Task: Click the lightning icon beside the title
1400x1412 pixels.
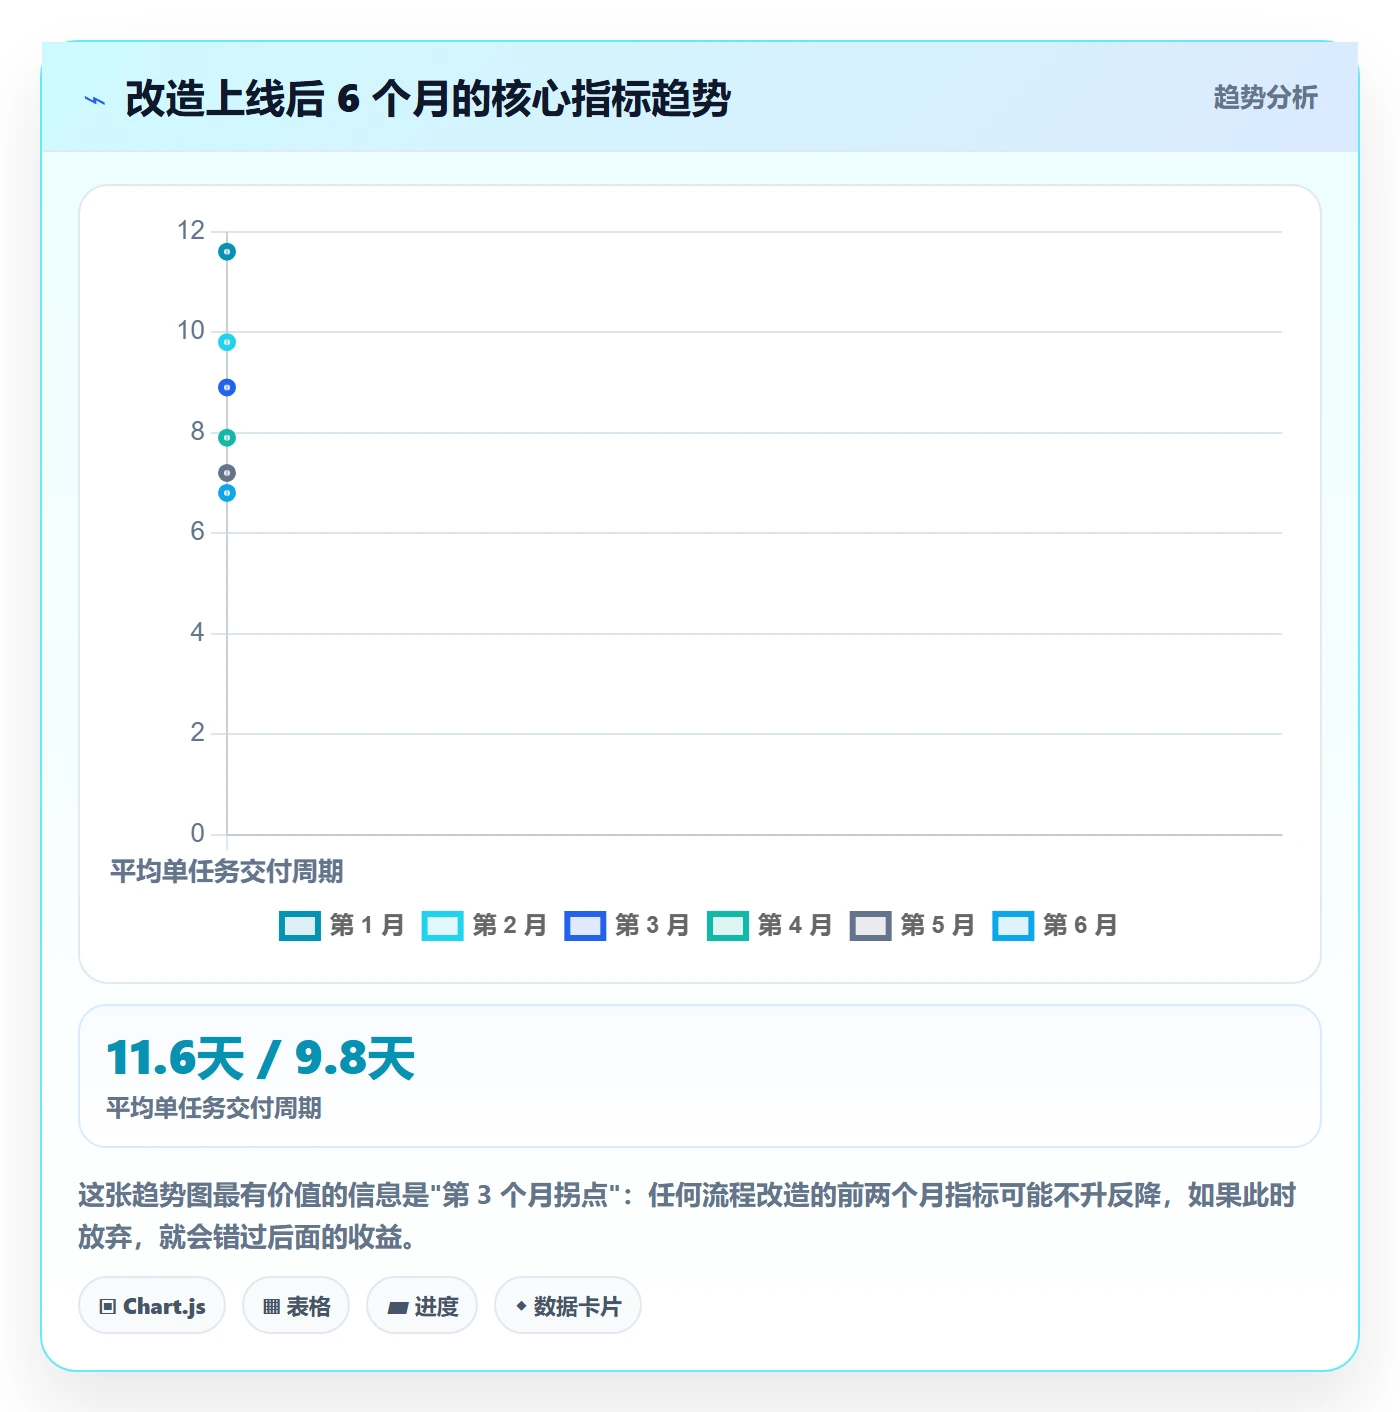Action: pos(95,100)
